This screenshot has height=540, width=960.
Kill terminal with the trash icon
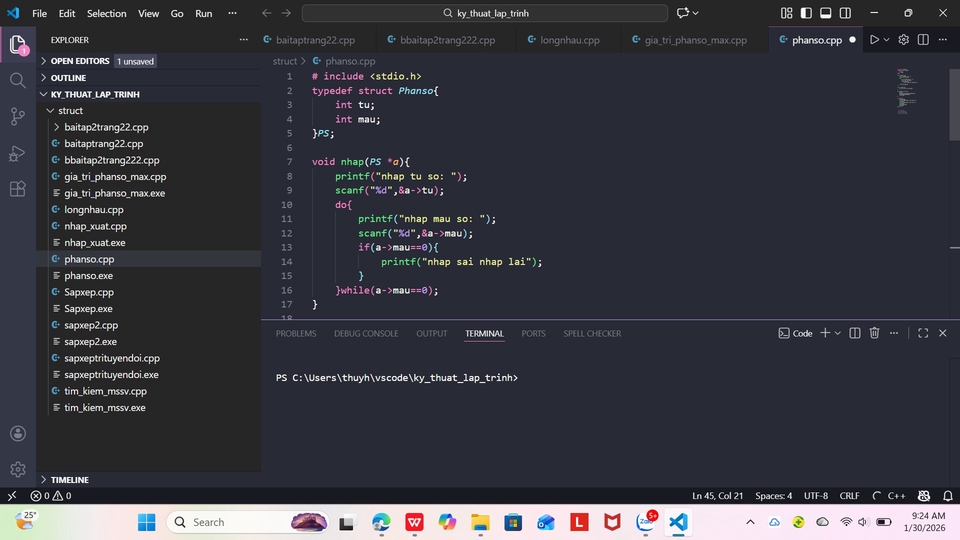[874, 333]
